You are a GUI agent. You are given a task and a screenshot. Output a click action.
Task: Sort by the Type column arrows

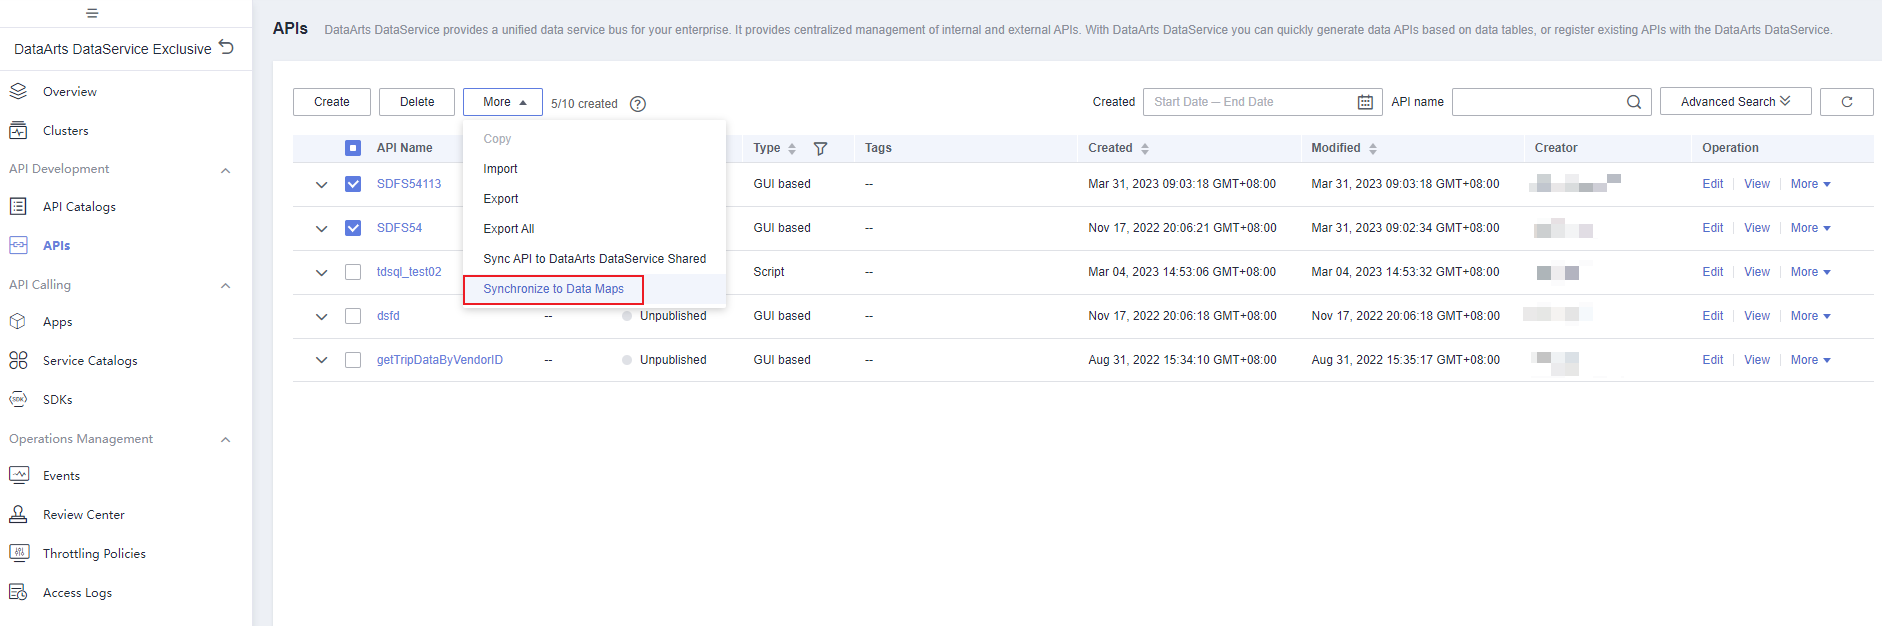[792, 148]
